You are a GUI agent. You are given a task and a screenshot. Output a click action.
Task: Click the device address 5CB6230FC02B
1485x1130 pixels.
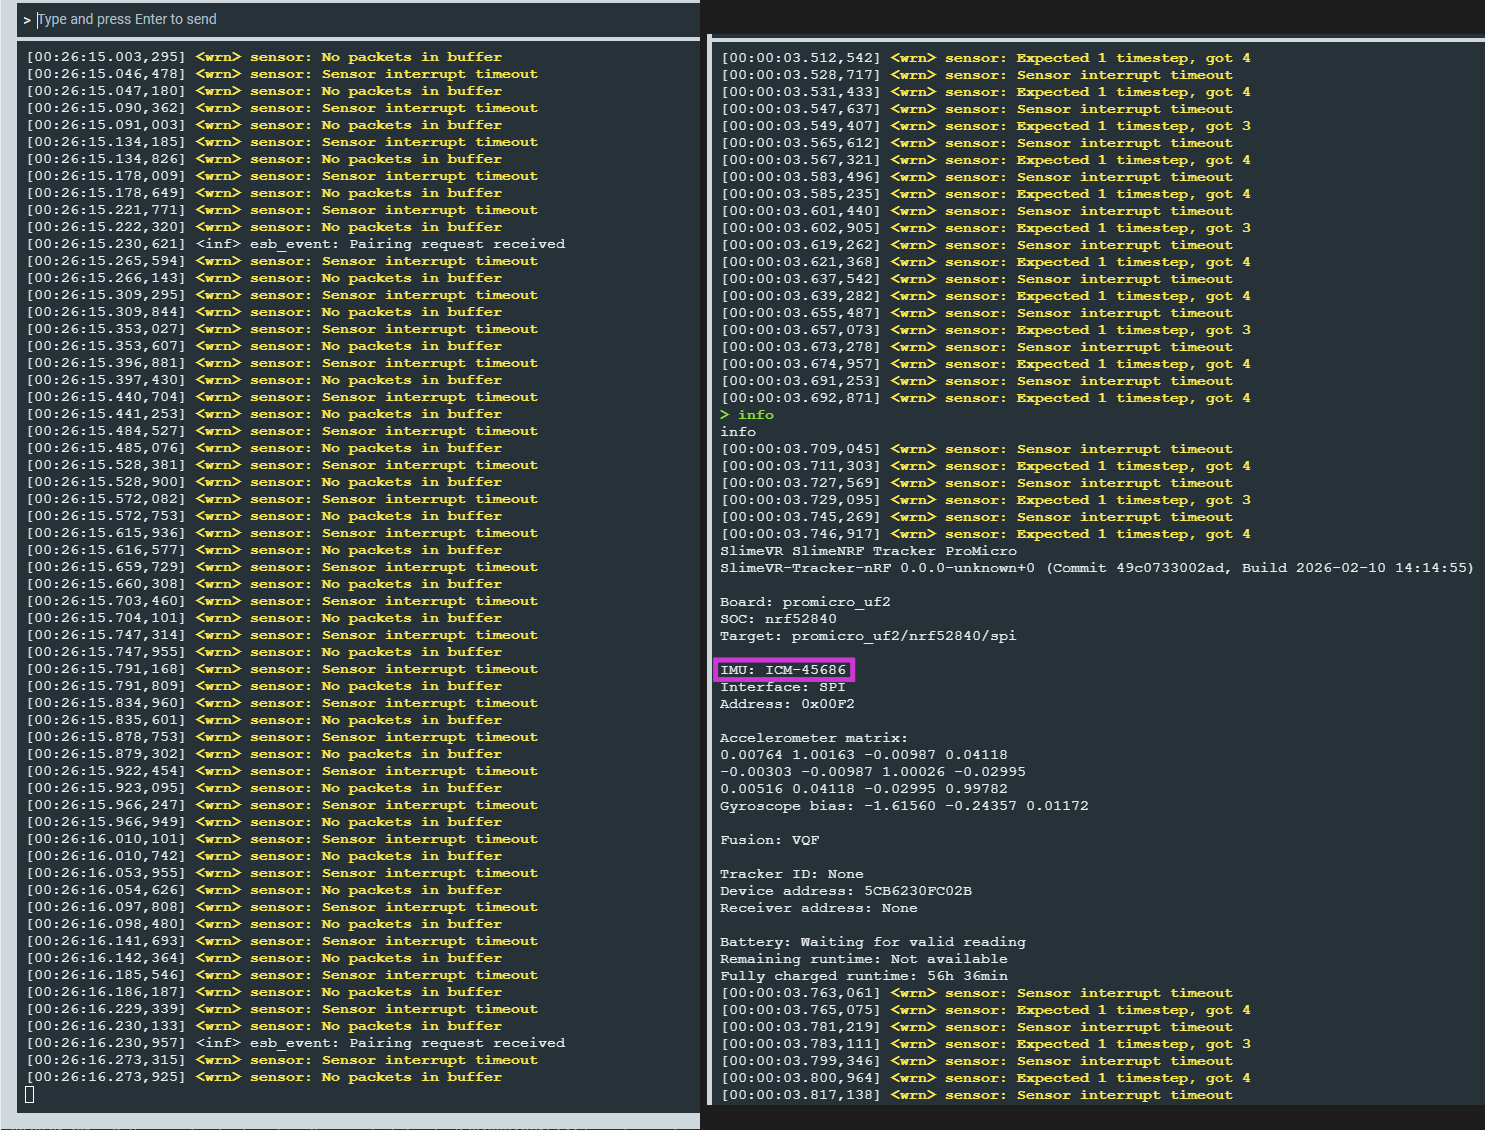click(917, 891)
